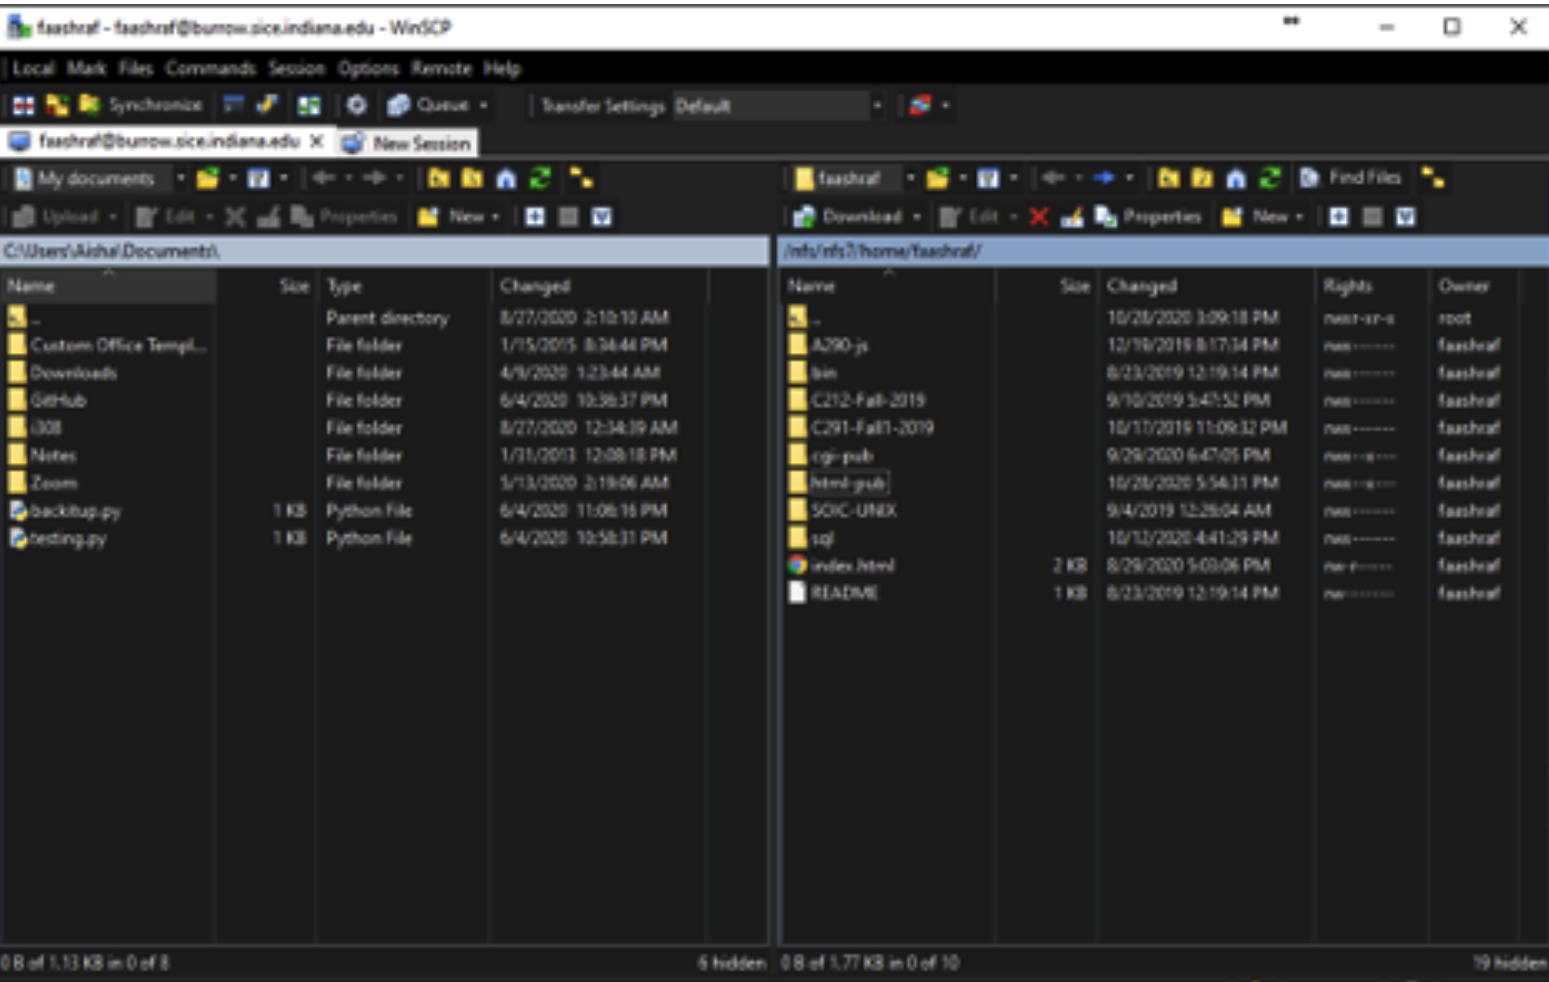Expand the local New dropdown arrow
Image resolution: width=1549 pixels, height=982 pixels.
click(x=496, y=217)
